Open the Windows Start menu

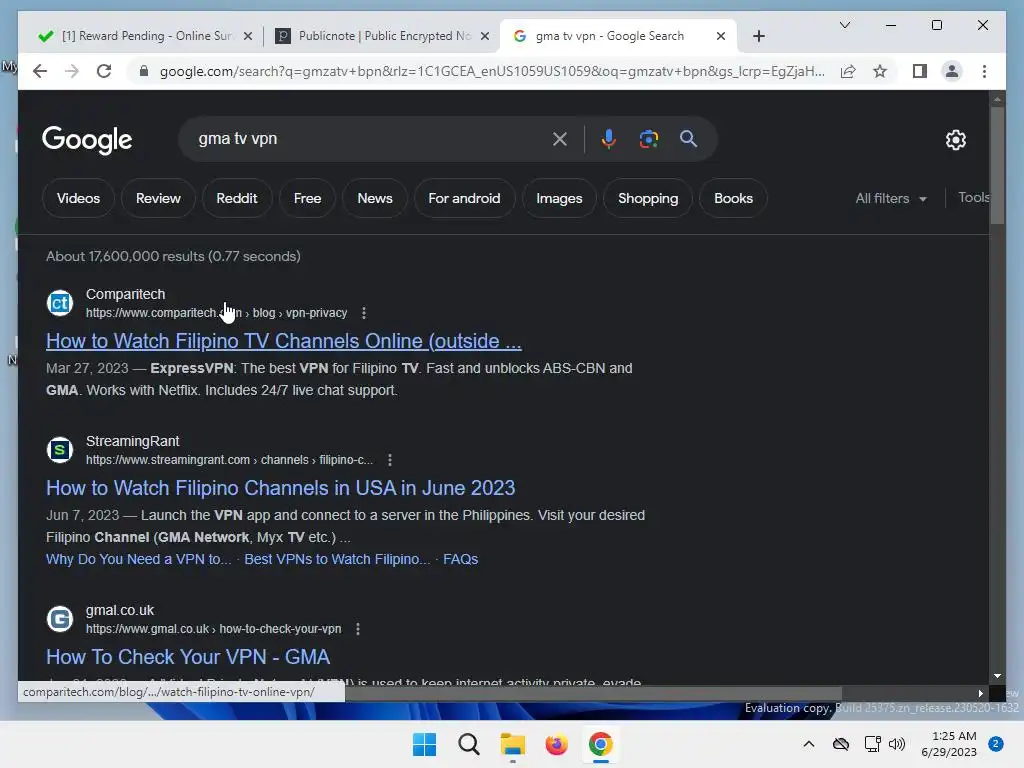click(x=424, y=744)
